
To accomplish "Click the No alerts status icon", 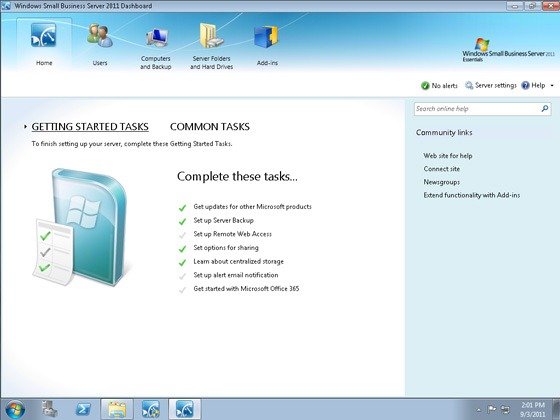I will 425,86.
